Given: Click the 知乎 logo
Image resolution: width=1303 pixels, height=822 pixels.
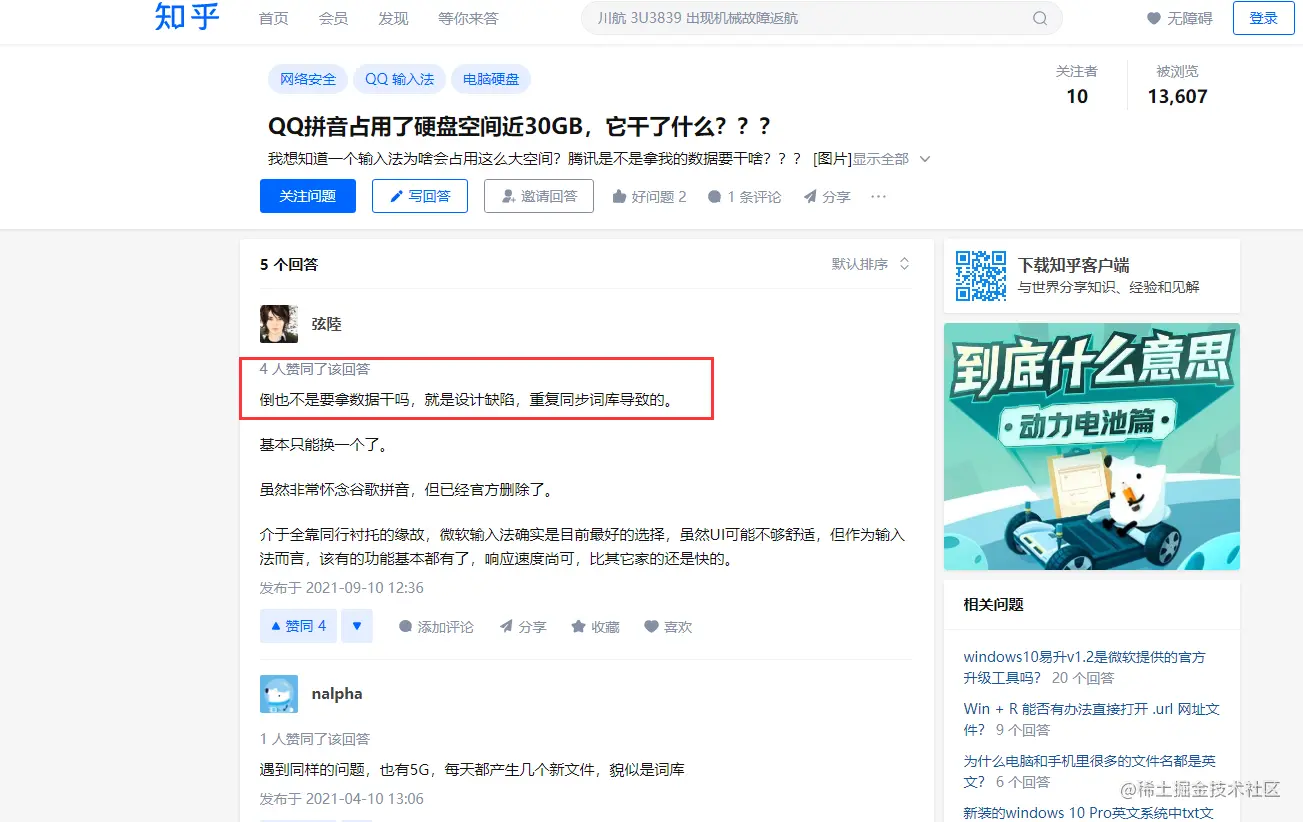Looking at the screenshot, I should [x=187, y=17].
